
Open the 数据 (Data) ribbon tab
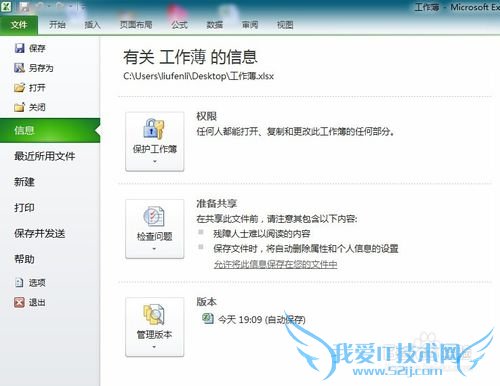215,25
